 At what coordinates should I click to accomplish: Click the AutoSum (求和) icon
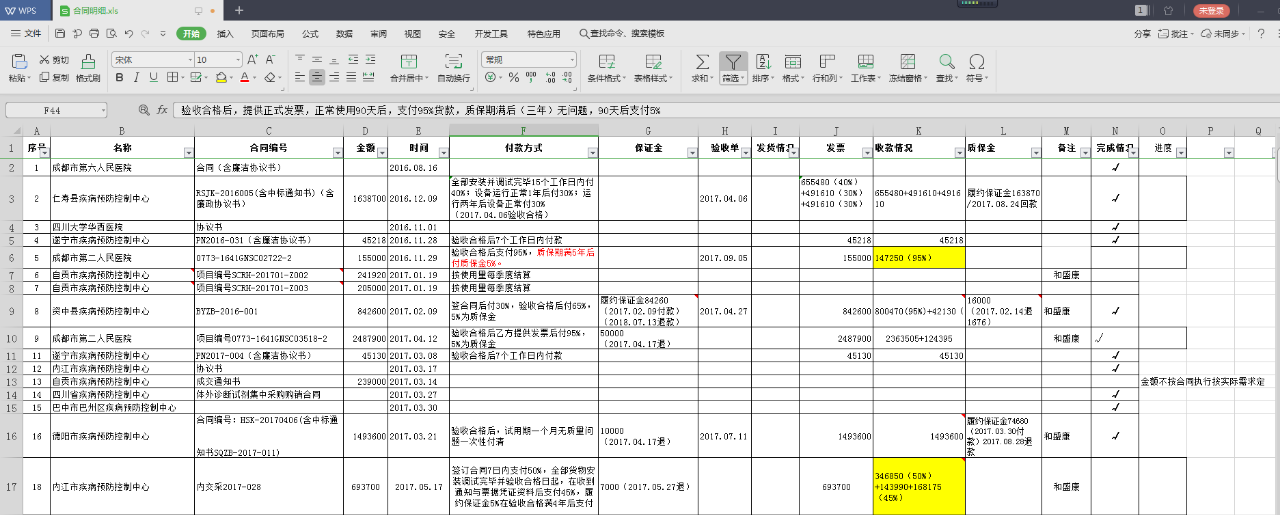click(702, 61)
